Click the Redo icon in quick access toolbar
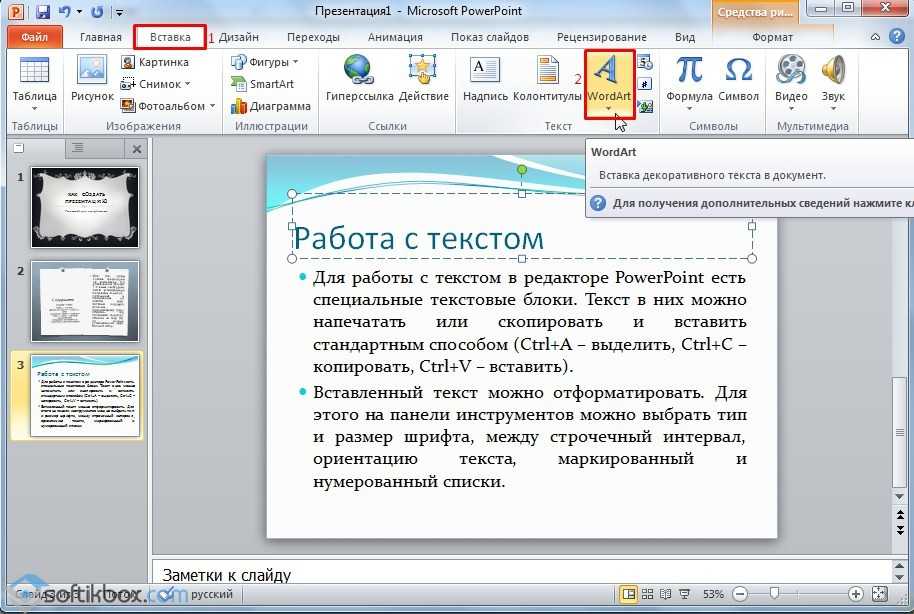The image size is (914, 614). (x=97, y=11)
